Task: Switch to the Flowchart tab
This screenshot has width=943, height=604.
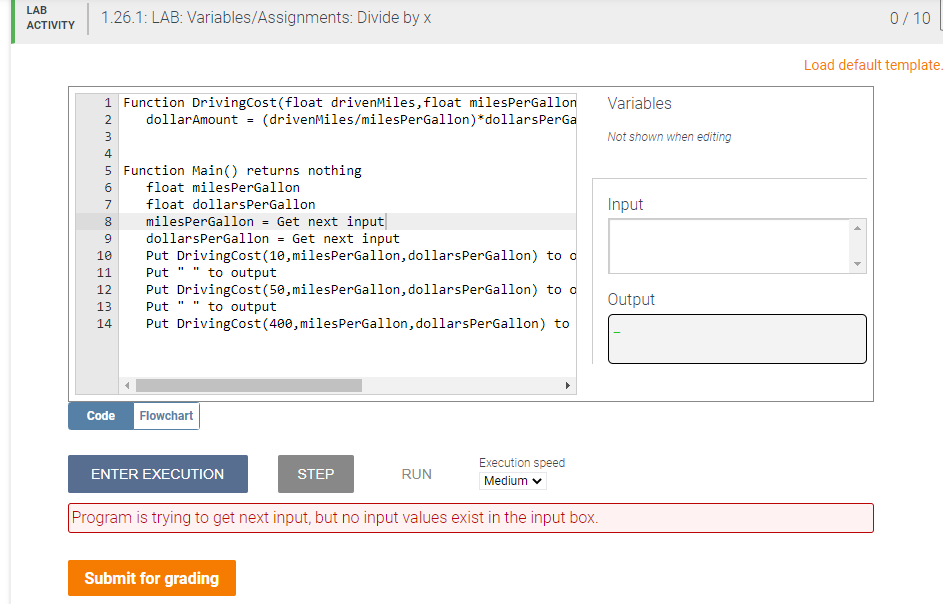Action: coord(165,415)
